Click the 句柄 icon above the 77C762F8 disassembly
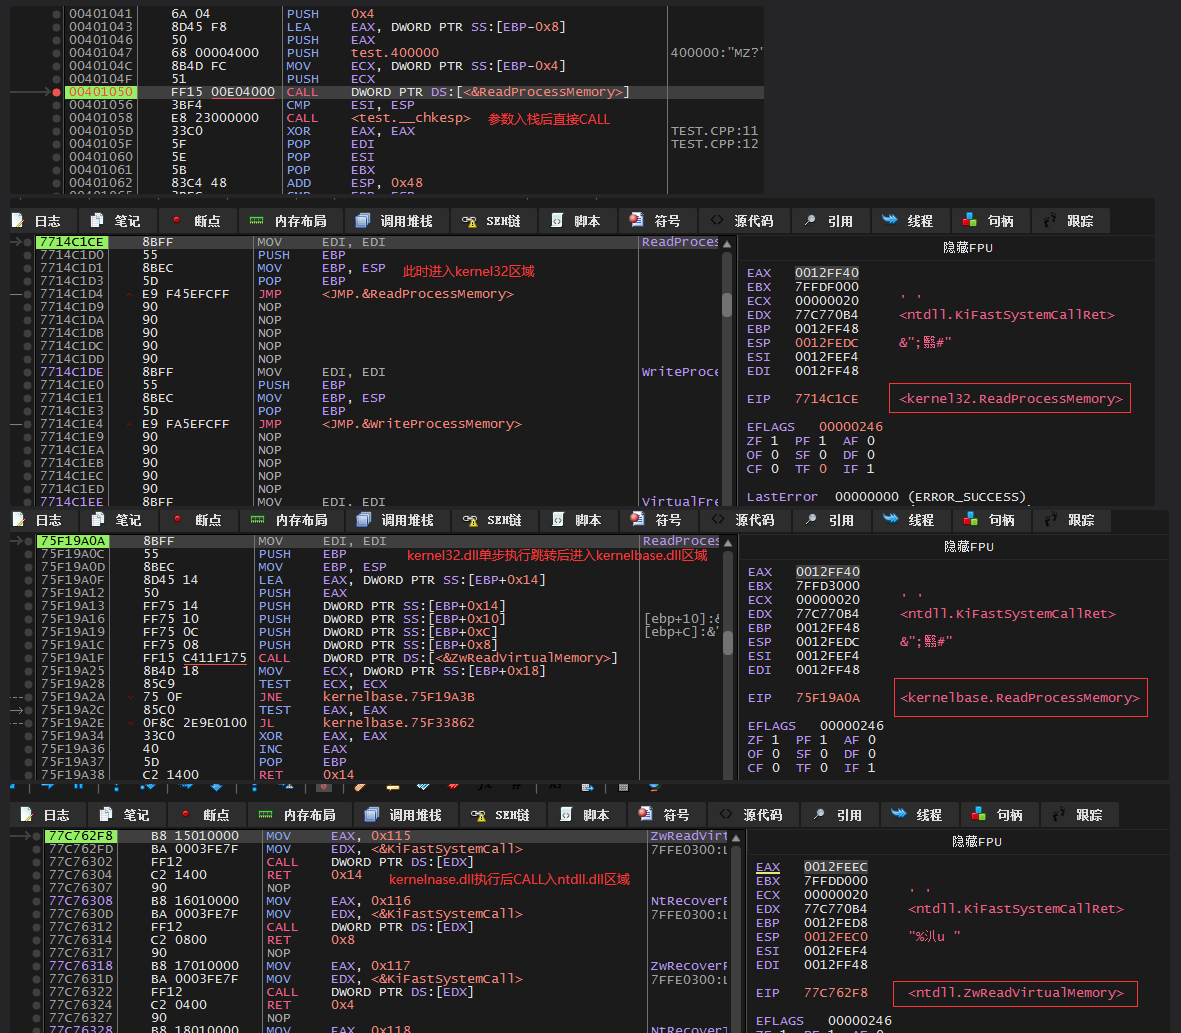1181x1033 pixels. 979,815
